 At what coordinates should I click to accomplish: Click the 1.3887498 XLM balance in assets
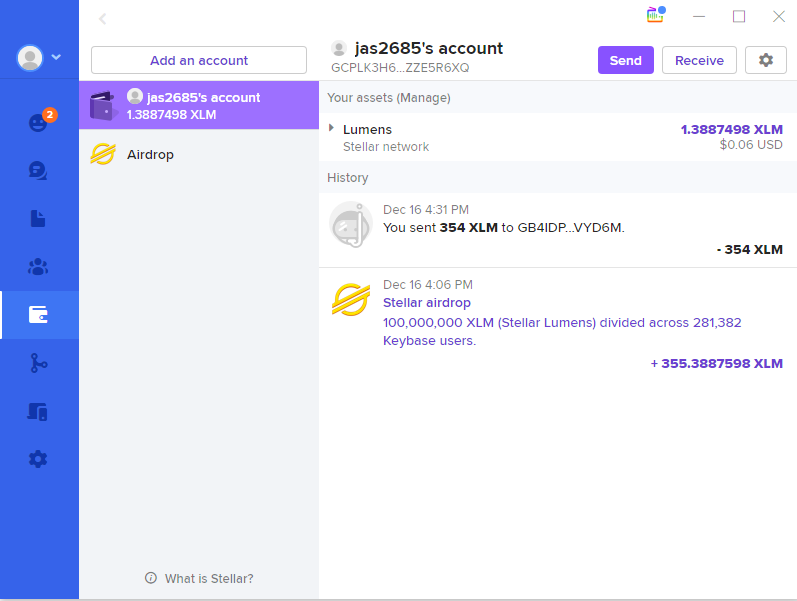click(x=731, y=130)
